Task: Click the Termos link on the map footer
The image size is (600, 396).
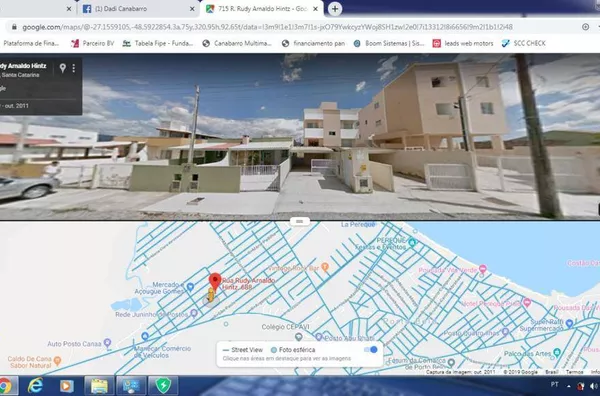Action: [x=574, y=372]
